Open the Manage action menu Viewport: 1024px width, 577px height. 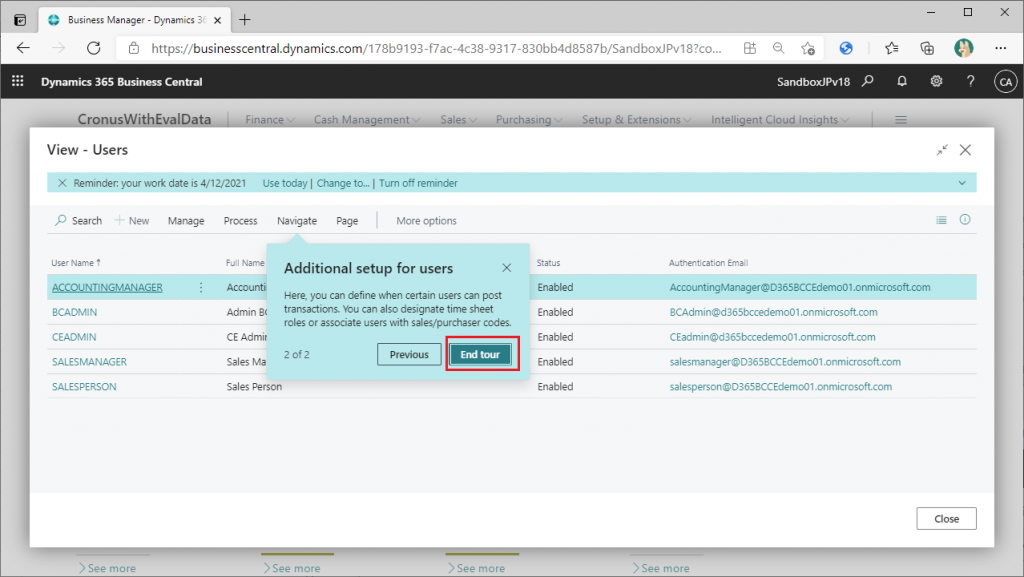point(186,221)
